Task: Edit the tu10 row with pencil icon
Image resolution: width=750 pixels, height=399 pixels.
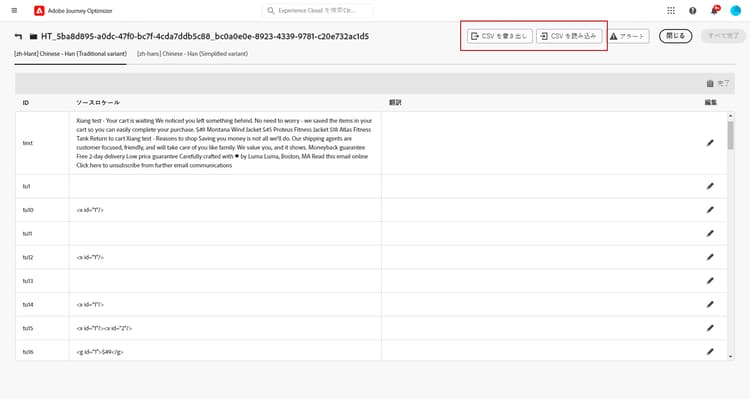Action: [710, 210]
